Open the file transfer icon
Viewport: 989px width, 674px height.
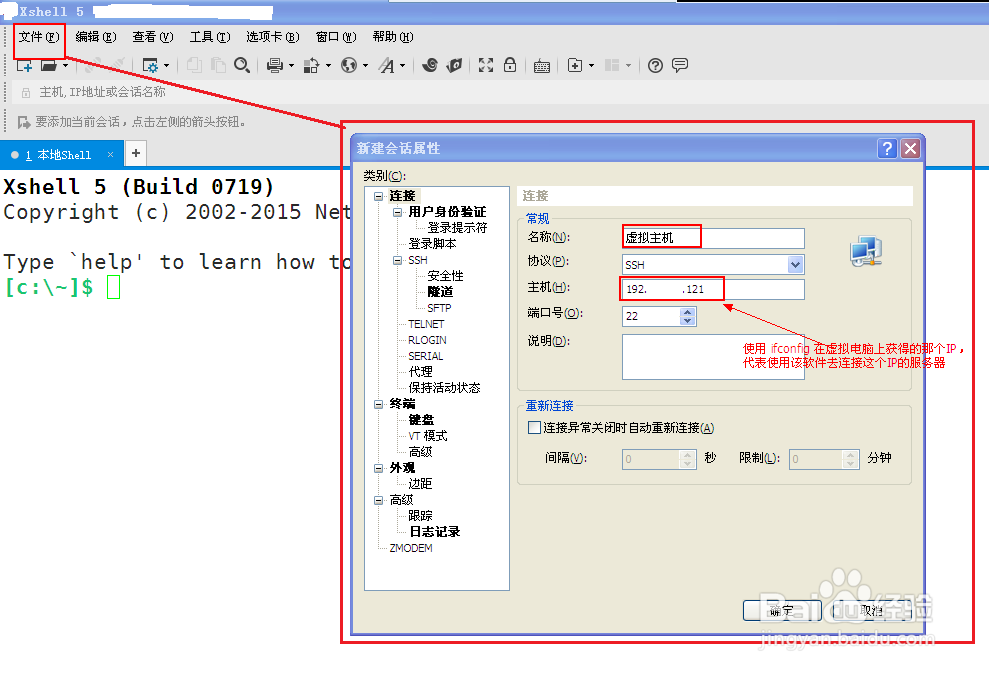pos(312,66)
